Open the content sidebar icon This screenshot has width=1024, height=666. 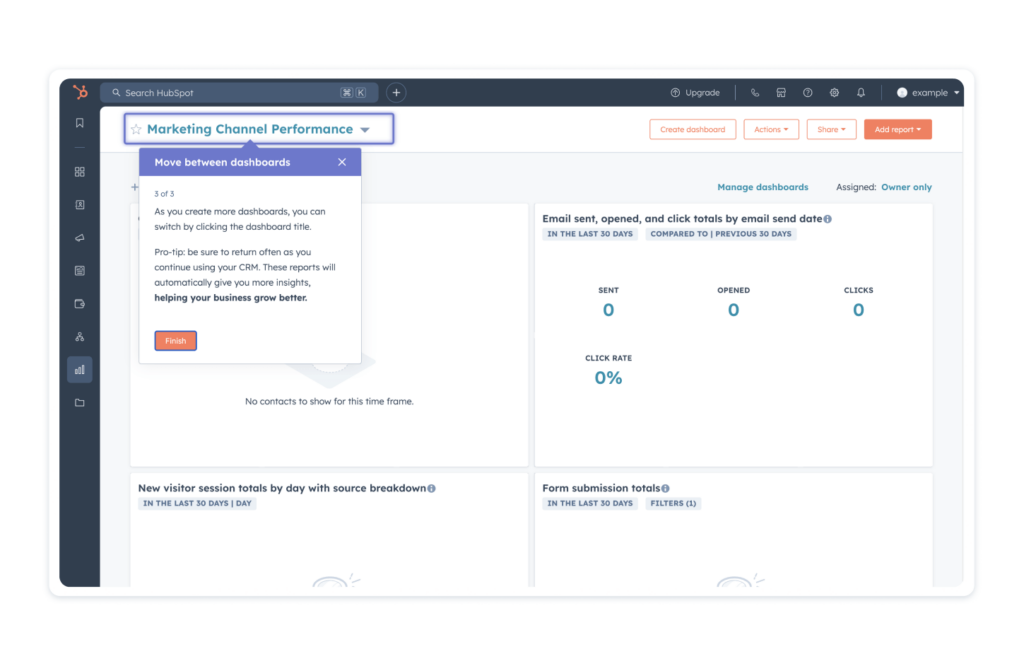(x=80, y=270)
